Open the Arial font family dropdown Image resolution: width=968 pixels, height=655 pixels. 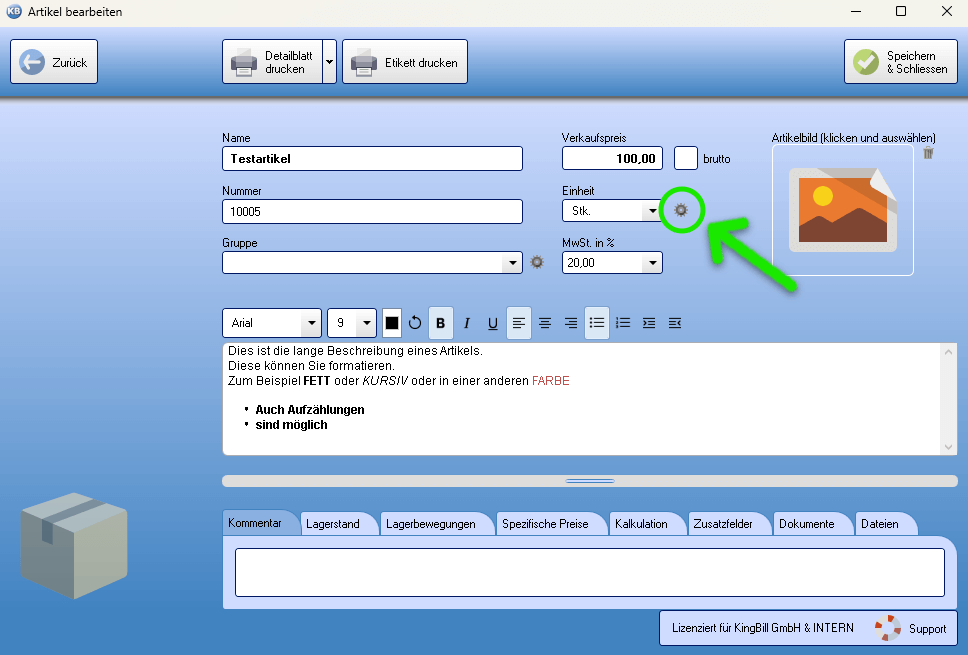[311, 323]
